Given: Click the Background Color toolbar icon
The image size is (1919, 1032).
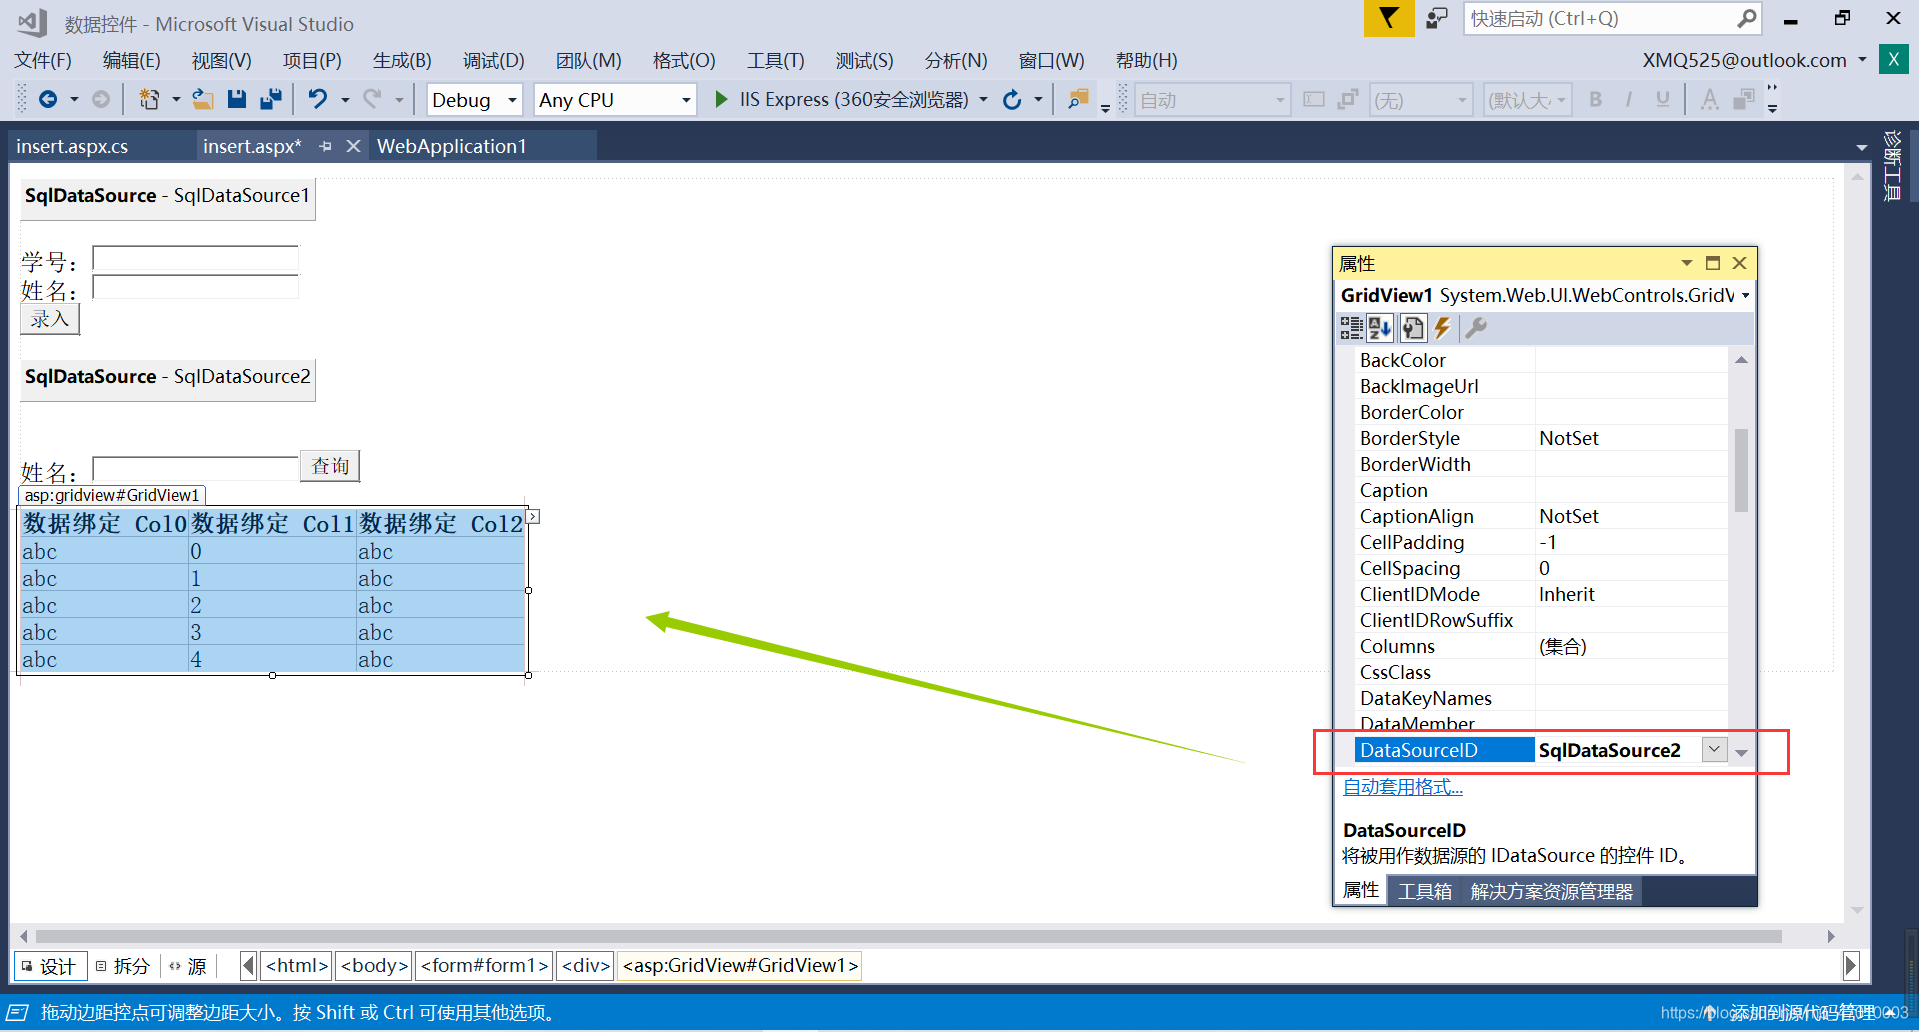Looking at the screenshot, I should 1744,99.
